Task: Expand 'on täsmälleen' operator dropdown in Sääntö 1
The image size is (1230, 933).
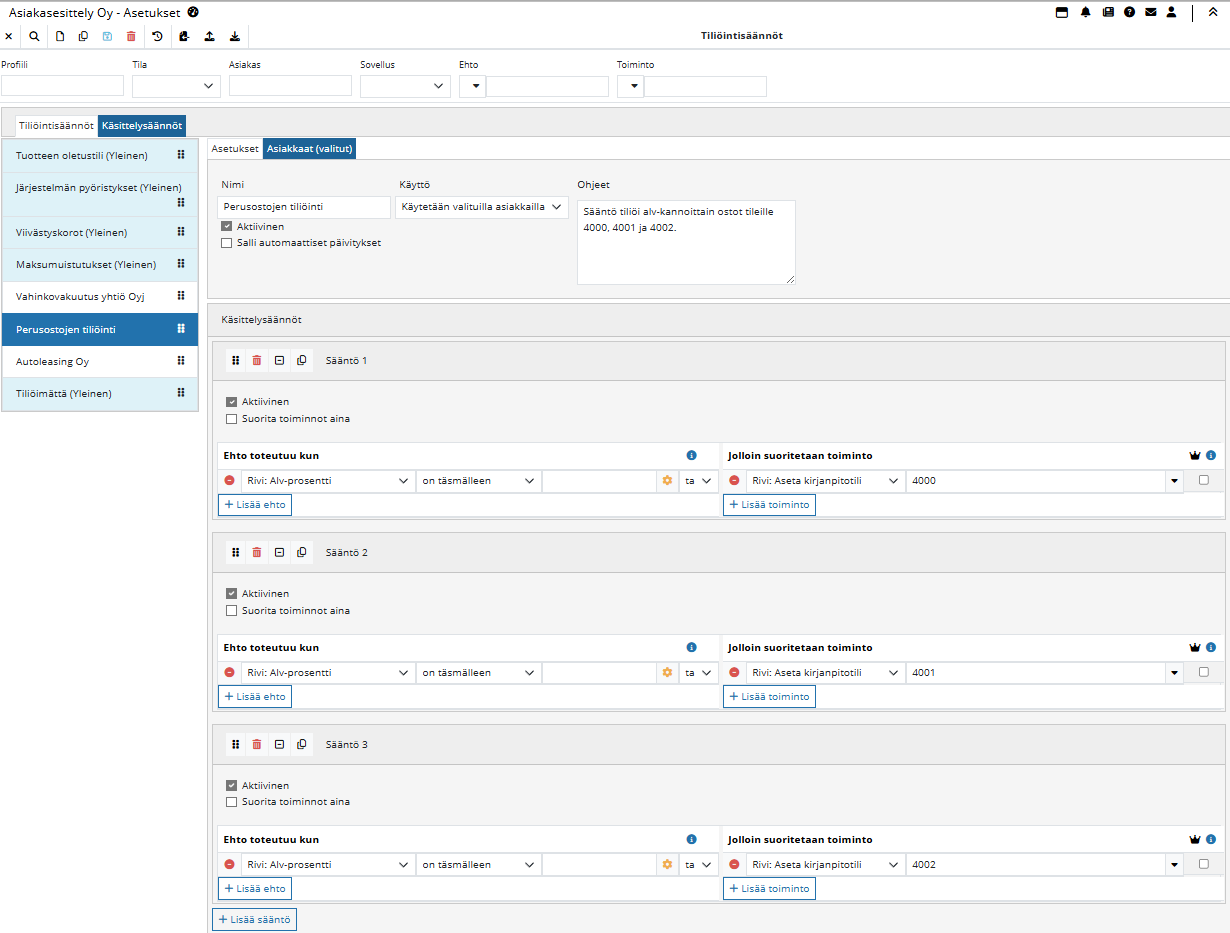Action: click(478, 481)
